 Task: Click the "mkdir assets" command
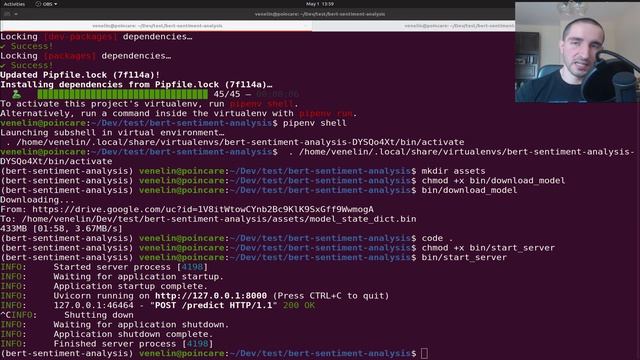[453, 171]
